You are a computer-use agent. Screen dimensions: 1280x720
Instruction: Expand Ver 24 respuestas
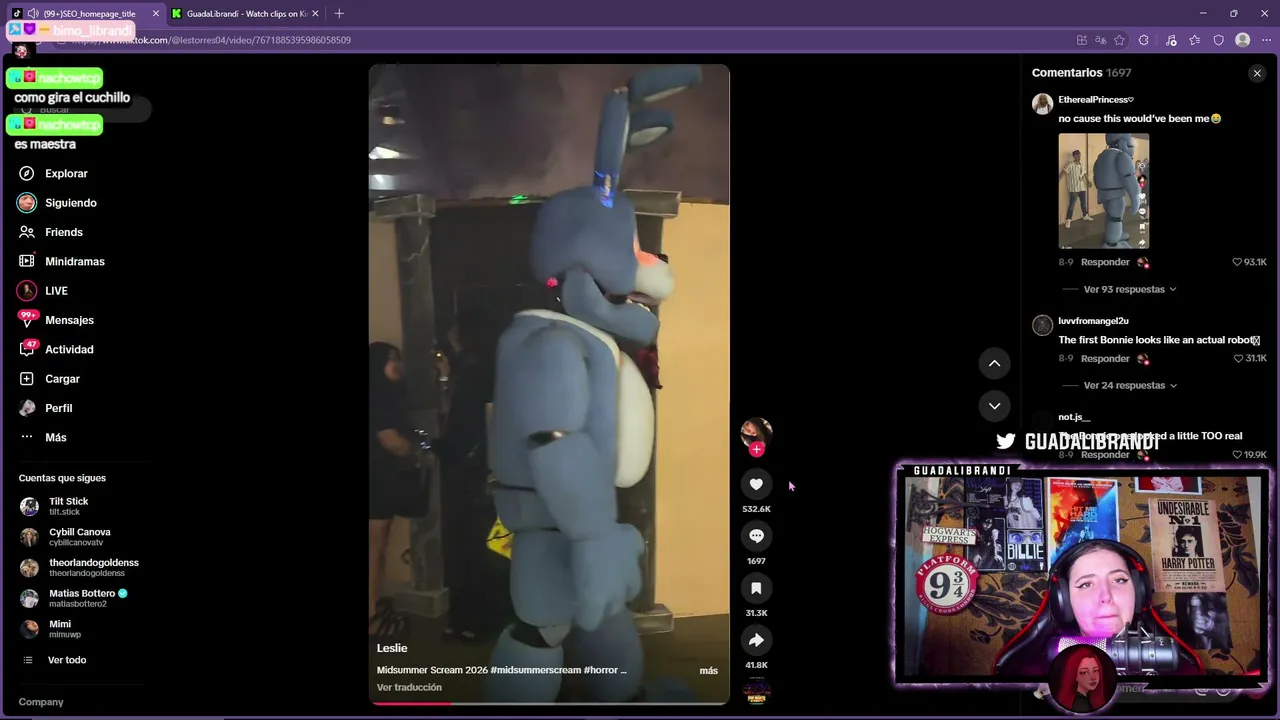pos(1130,385)
